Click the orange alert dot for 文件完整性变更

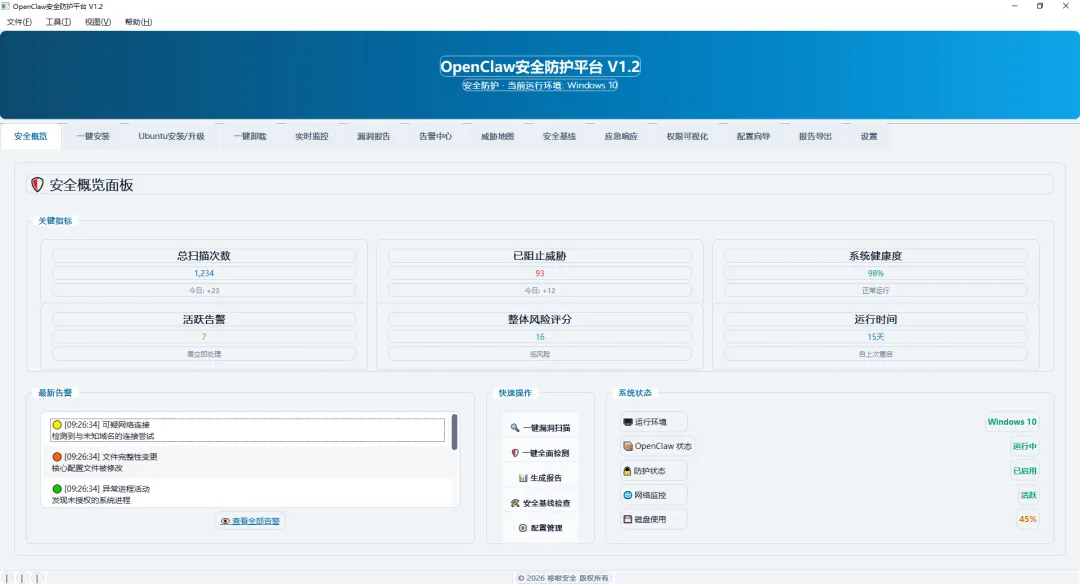point(57,457)
